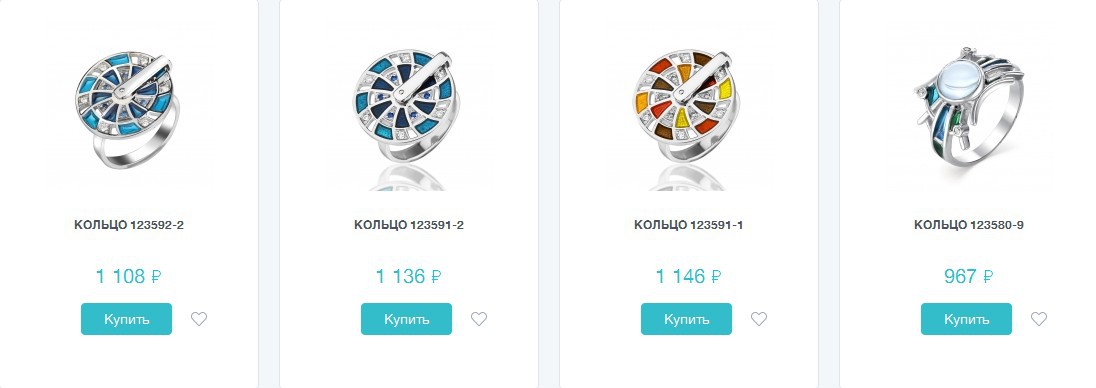This screenshot has width=1096, height=388.
Task: Click Купить under ring 123591-2
Action: point(406,319)
